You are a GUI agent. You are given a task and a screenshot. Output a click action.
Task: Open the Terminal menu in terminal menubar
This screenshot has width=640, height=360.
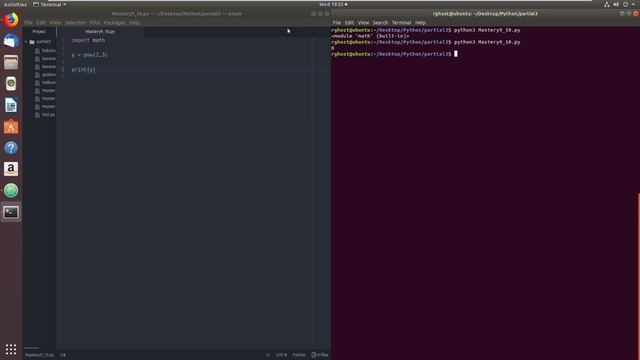tap(401, 23)
